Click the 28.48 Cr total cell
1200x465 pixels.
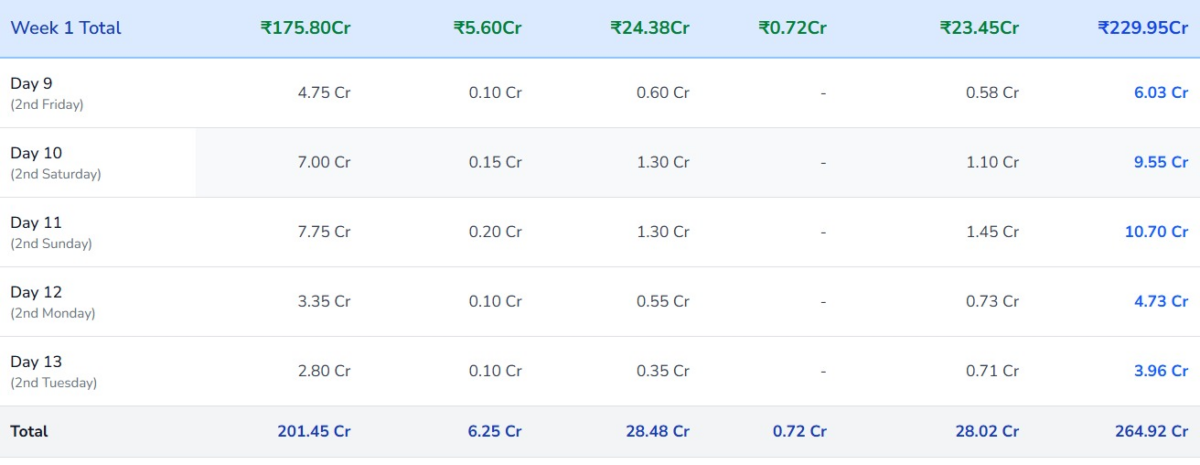pyautogui.click(x=657, y=432)
